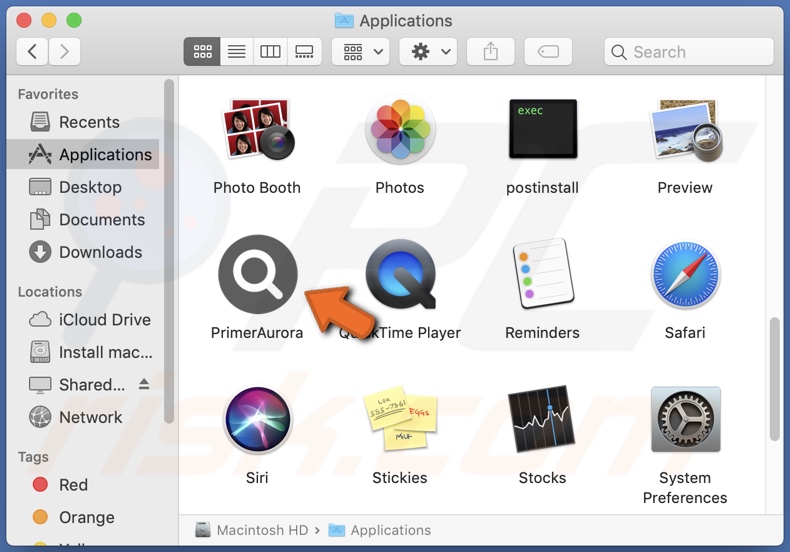Open the Reminders app icon

coord(543,274)
